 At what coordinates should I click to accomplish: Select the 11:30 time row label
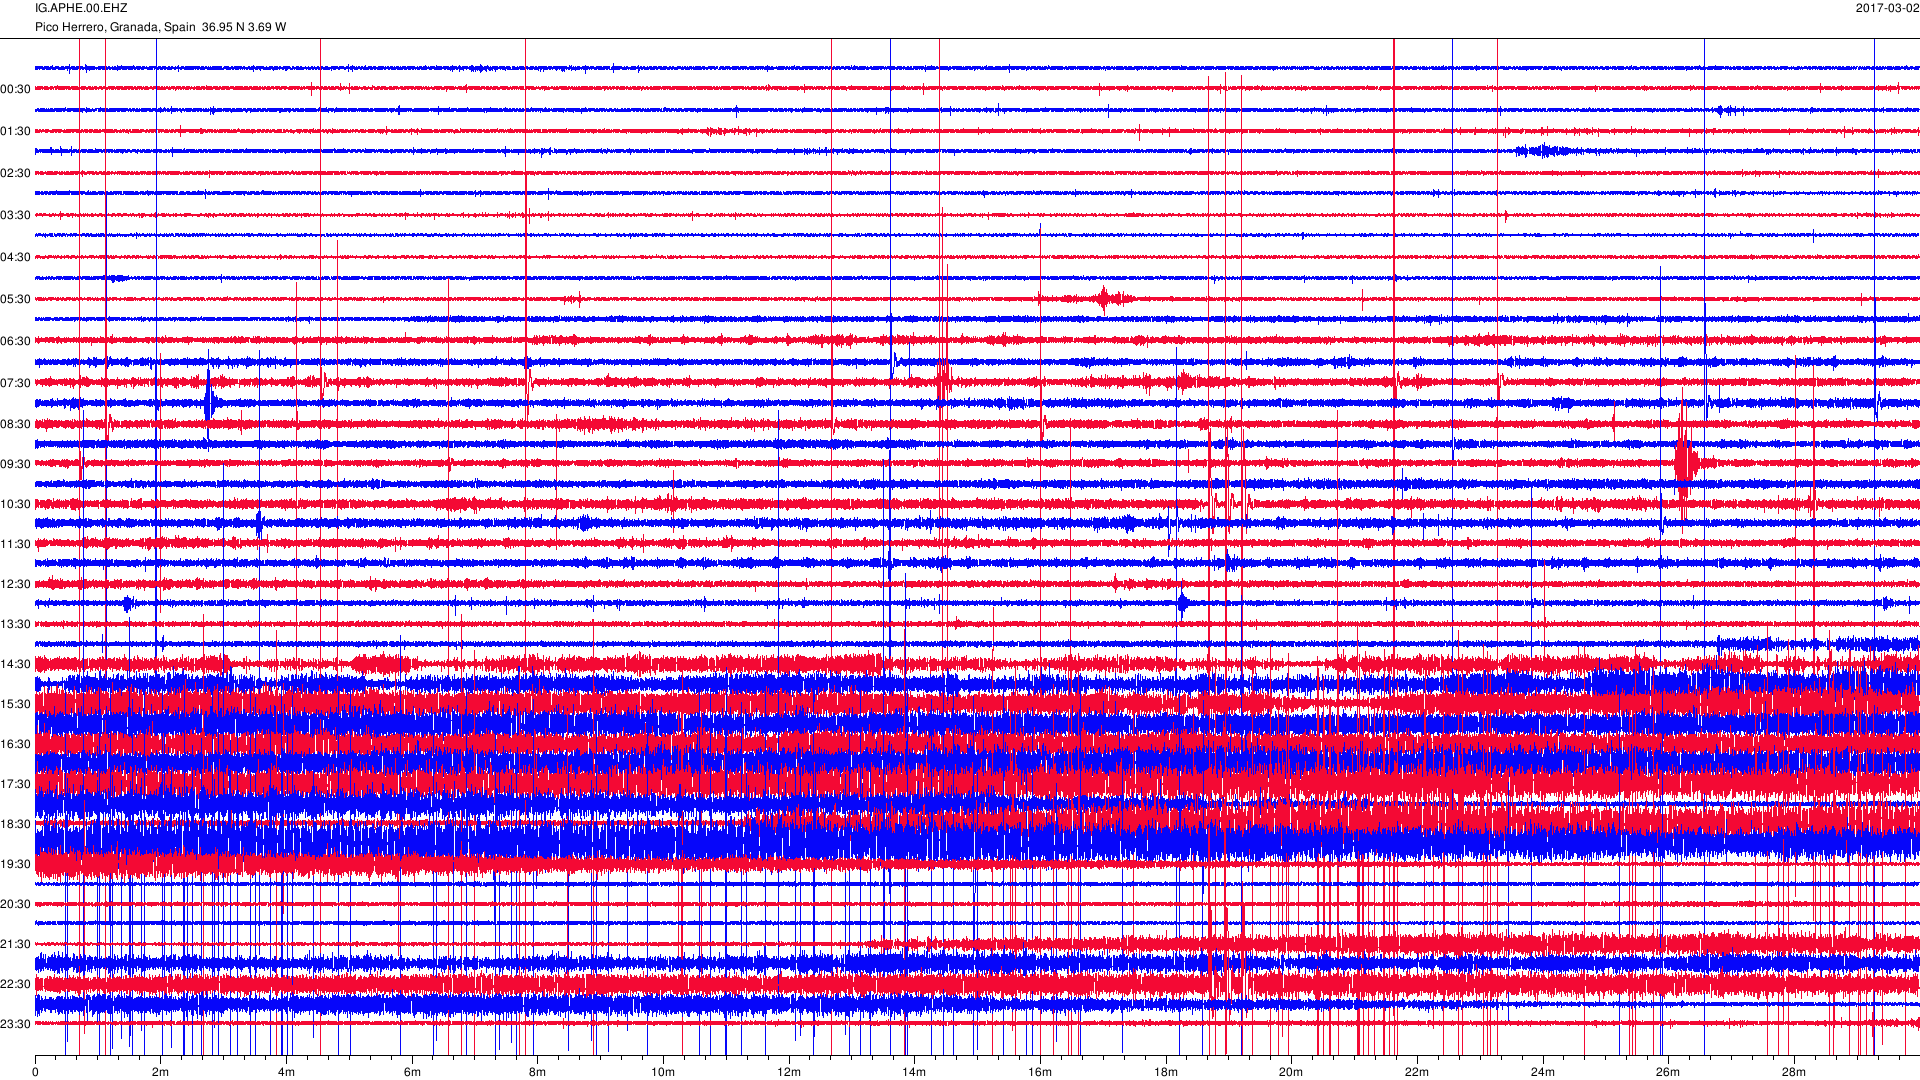(16, 544)
